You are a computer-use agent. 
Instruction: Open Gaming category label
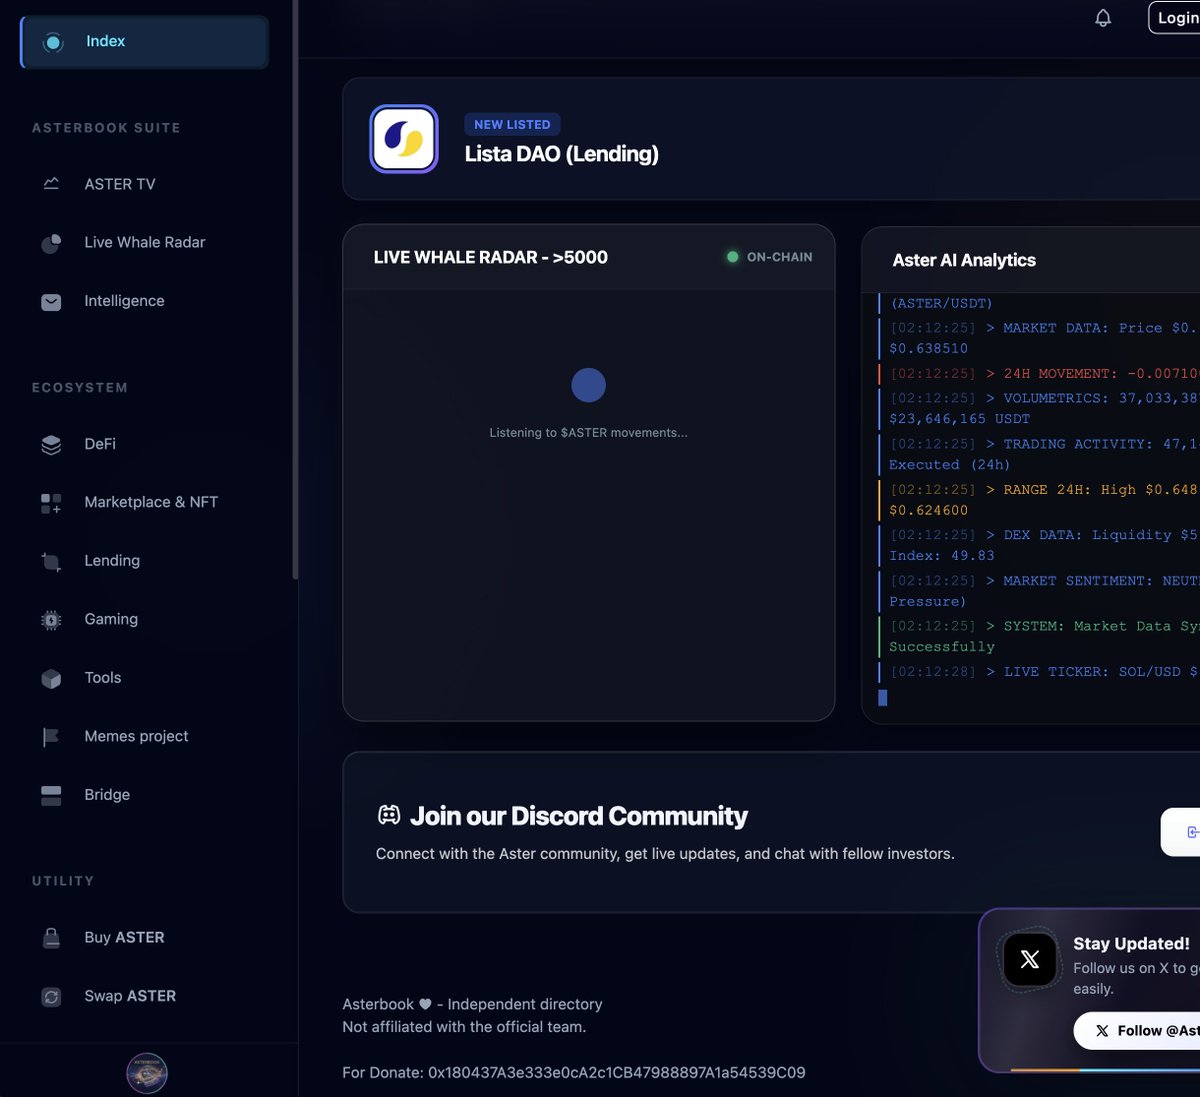pyautogui.click(x=111, y=619)
